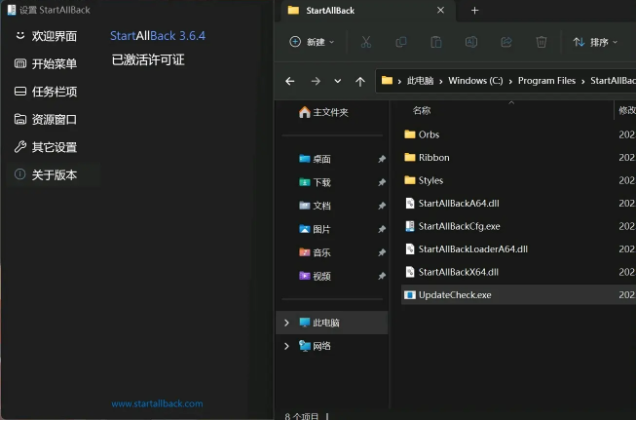Expand the 网络 tree node

click(286, 346)
